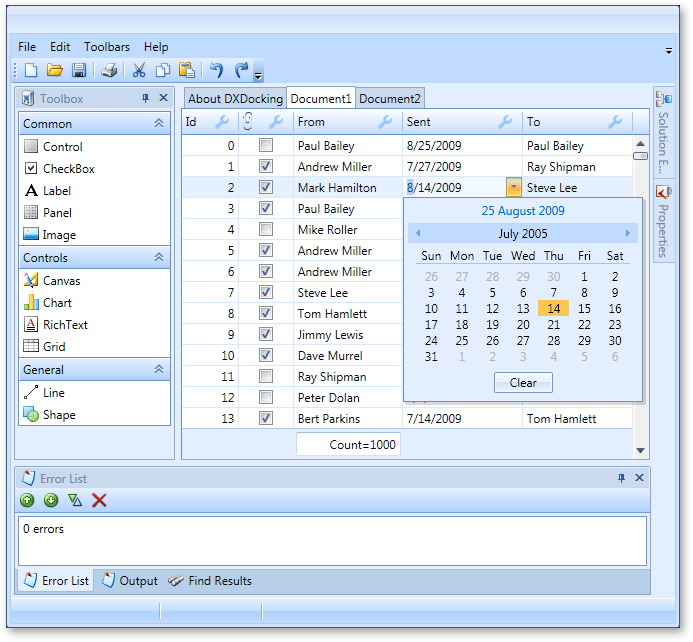Click the Clear button in calendar
This screenshot has height=642, width=693.
coord(523,383)
